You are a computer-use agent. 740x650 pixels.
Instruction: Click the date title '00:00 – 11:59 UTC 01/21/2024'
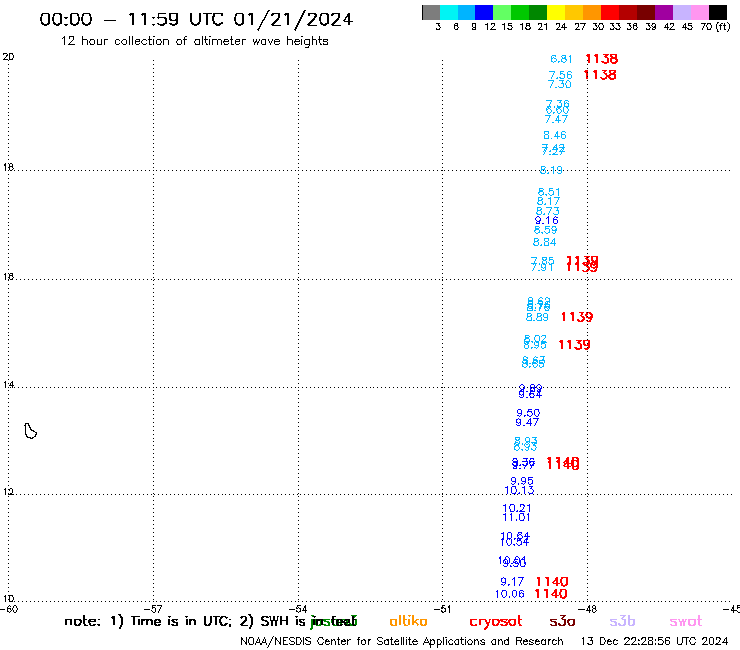coord(196,19)
